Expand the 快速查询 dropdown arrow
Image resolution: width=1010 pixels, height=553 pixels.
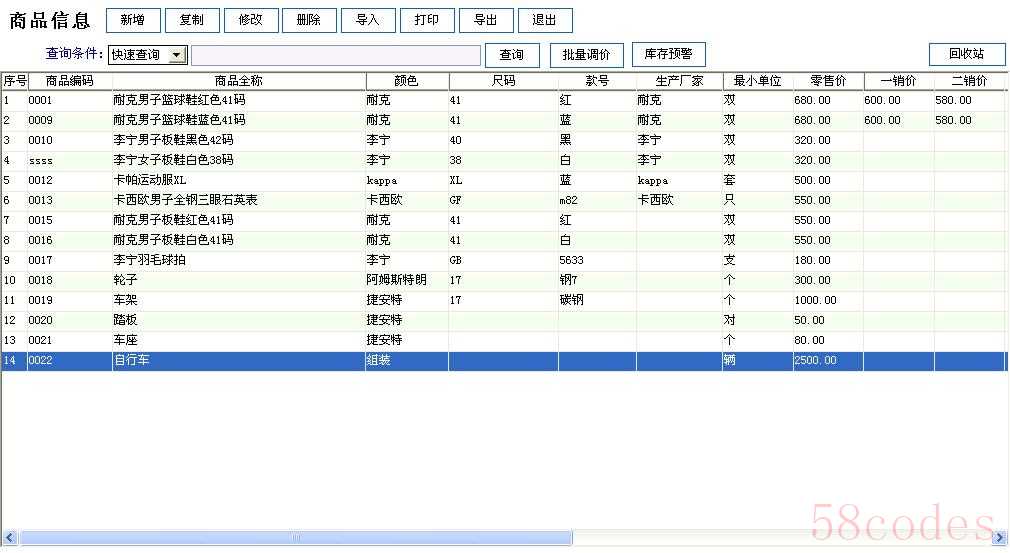coord(177,55)
